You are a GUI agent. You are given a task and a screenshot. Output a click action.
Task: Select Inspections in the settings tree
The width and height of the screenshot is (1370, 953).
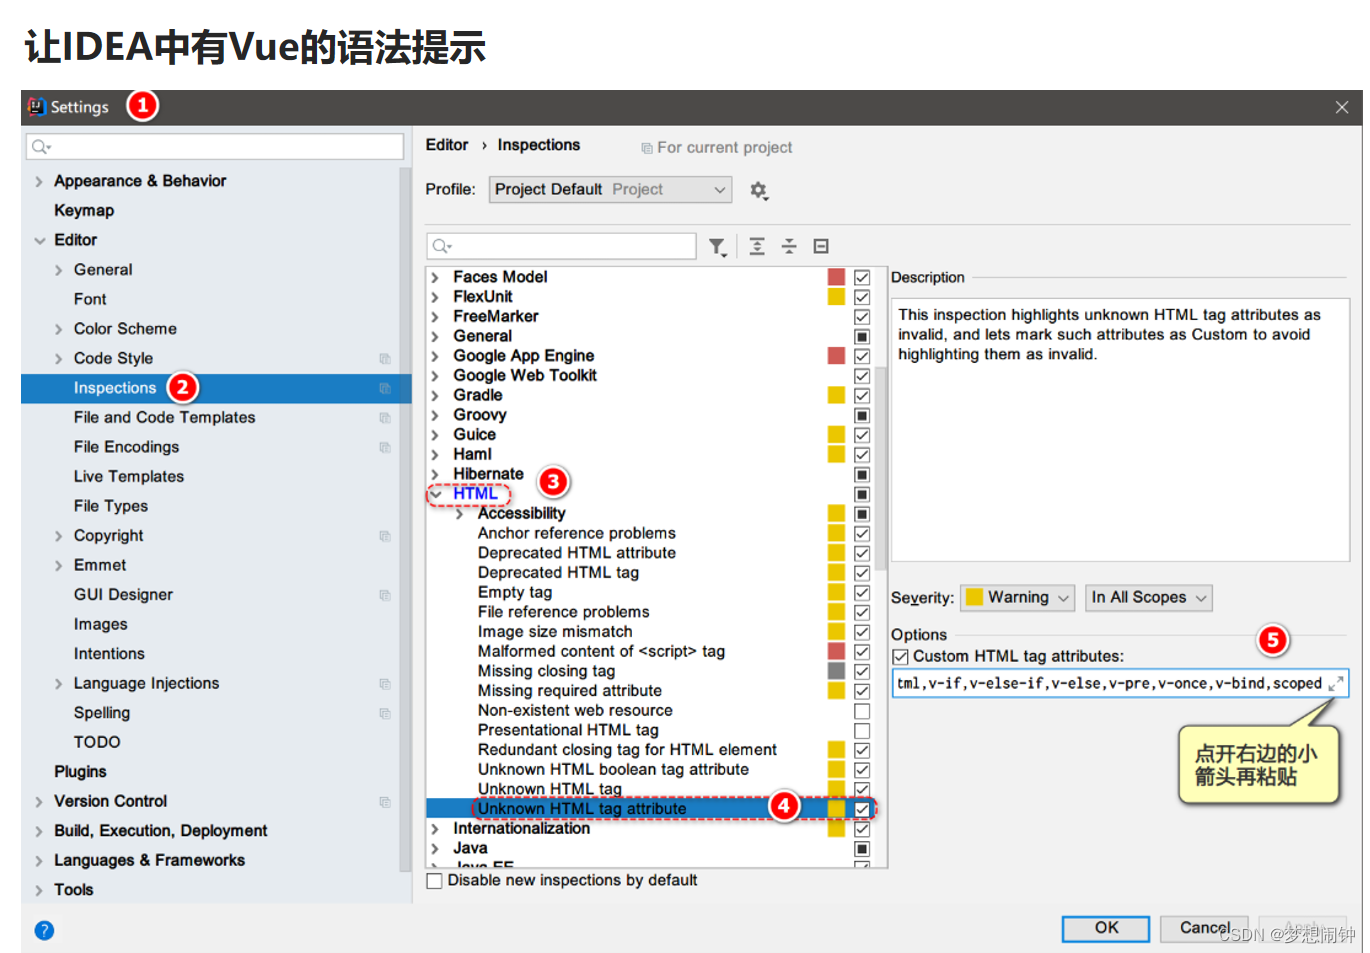115,388
